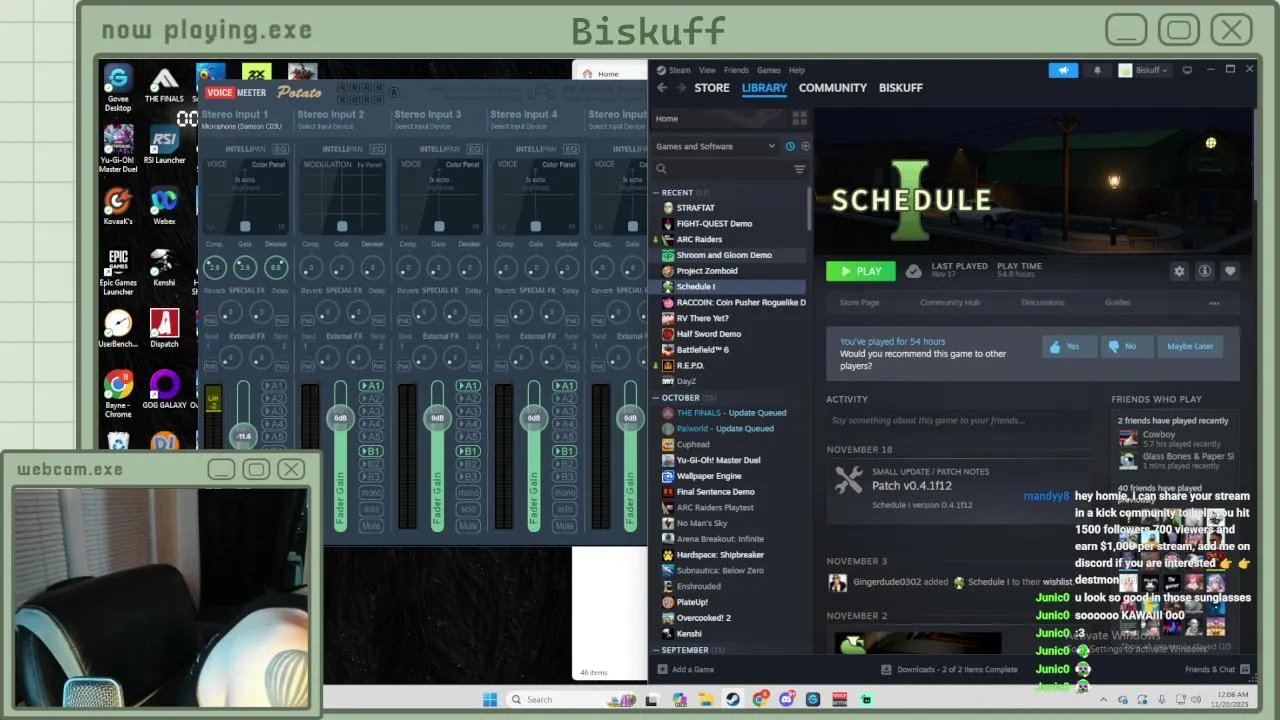Open the three-dots more links menu on the game page
1280x720 pixels.
point(1214,303)
